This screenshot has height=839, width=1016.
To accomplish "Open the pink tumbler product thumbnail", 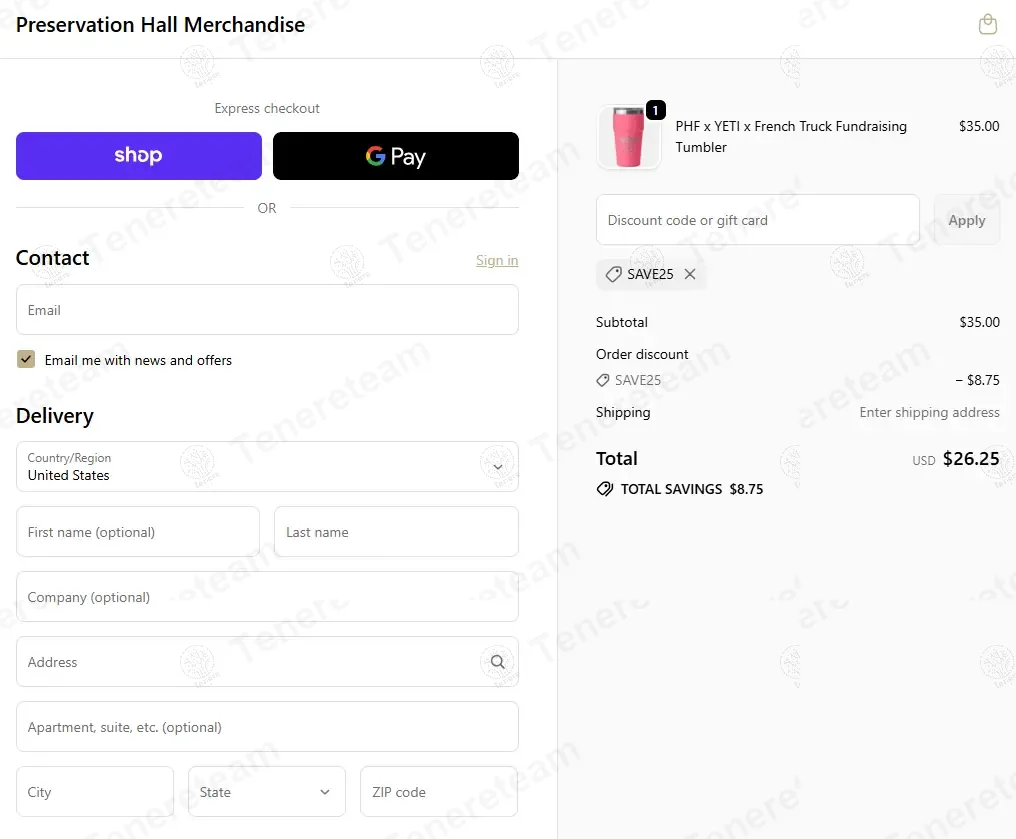I will pos(629,137).
